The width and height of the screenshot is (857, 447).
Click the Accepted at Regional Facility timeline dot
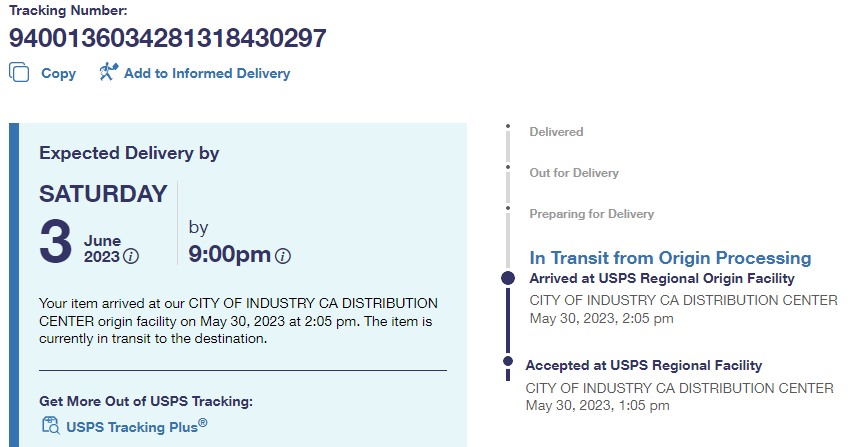point(508,364)
